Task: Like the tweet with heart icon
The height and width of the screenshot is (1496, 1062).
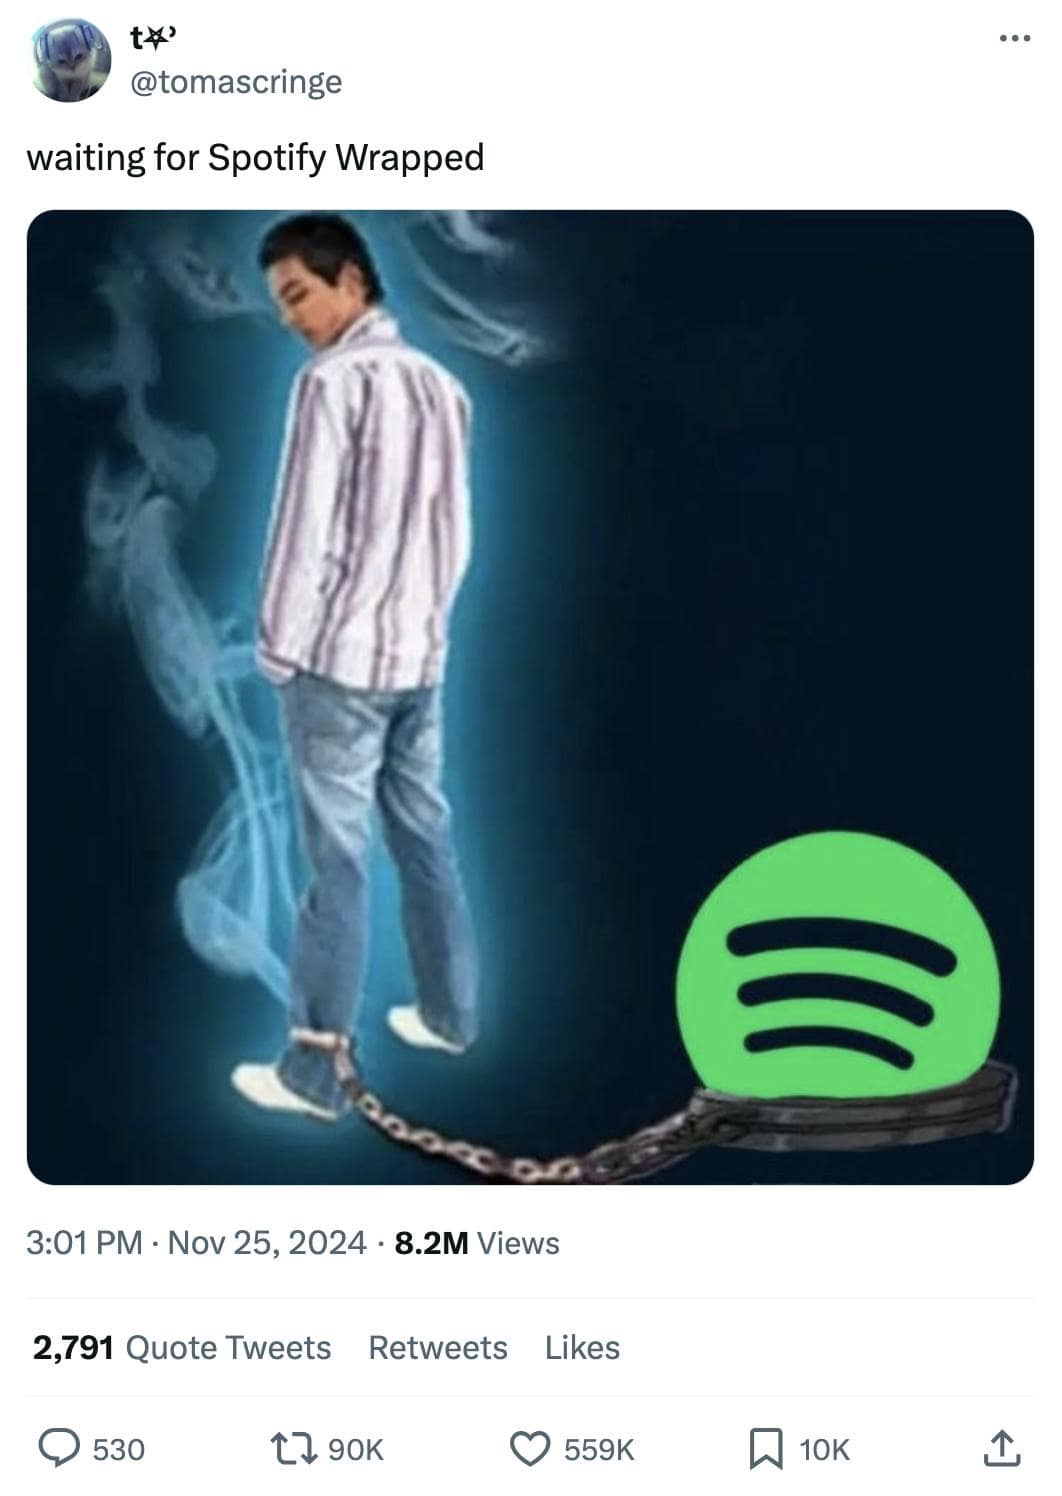Action: pos(531,1448)
